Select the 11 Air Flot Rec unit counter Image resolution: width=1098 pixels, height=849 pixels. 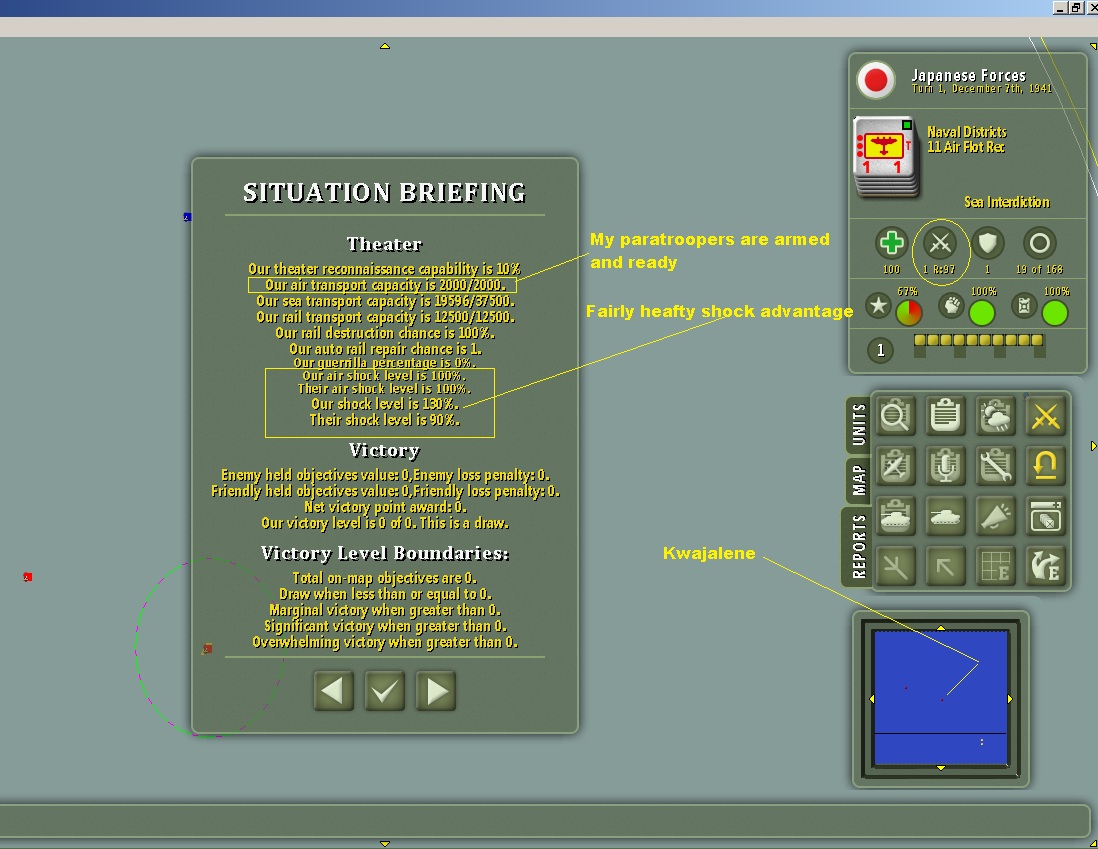point(884,156)
